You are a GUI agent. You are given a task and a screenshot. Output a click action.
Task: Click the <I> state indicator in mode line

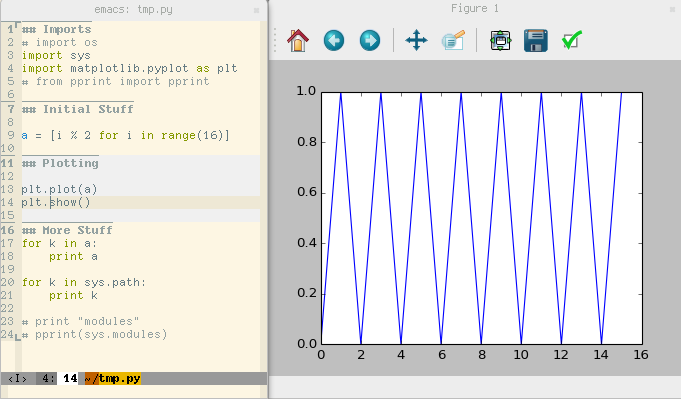(x=17, y=379)
